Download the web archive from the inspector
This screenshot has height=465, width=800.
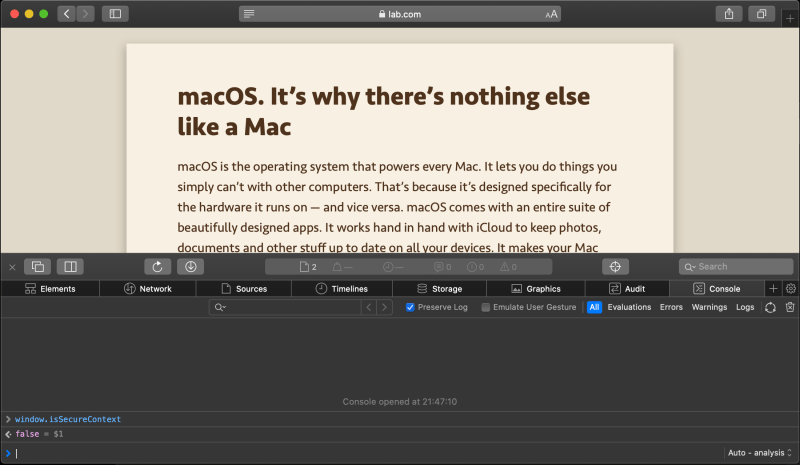point(190,266)
